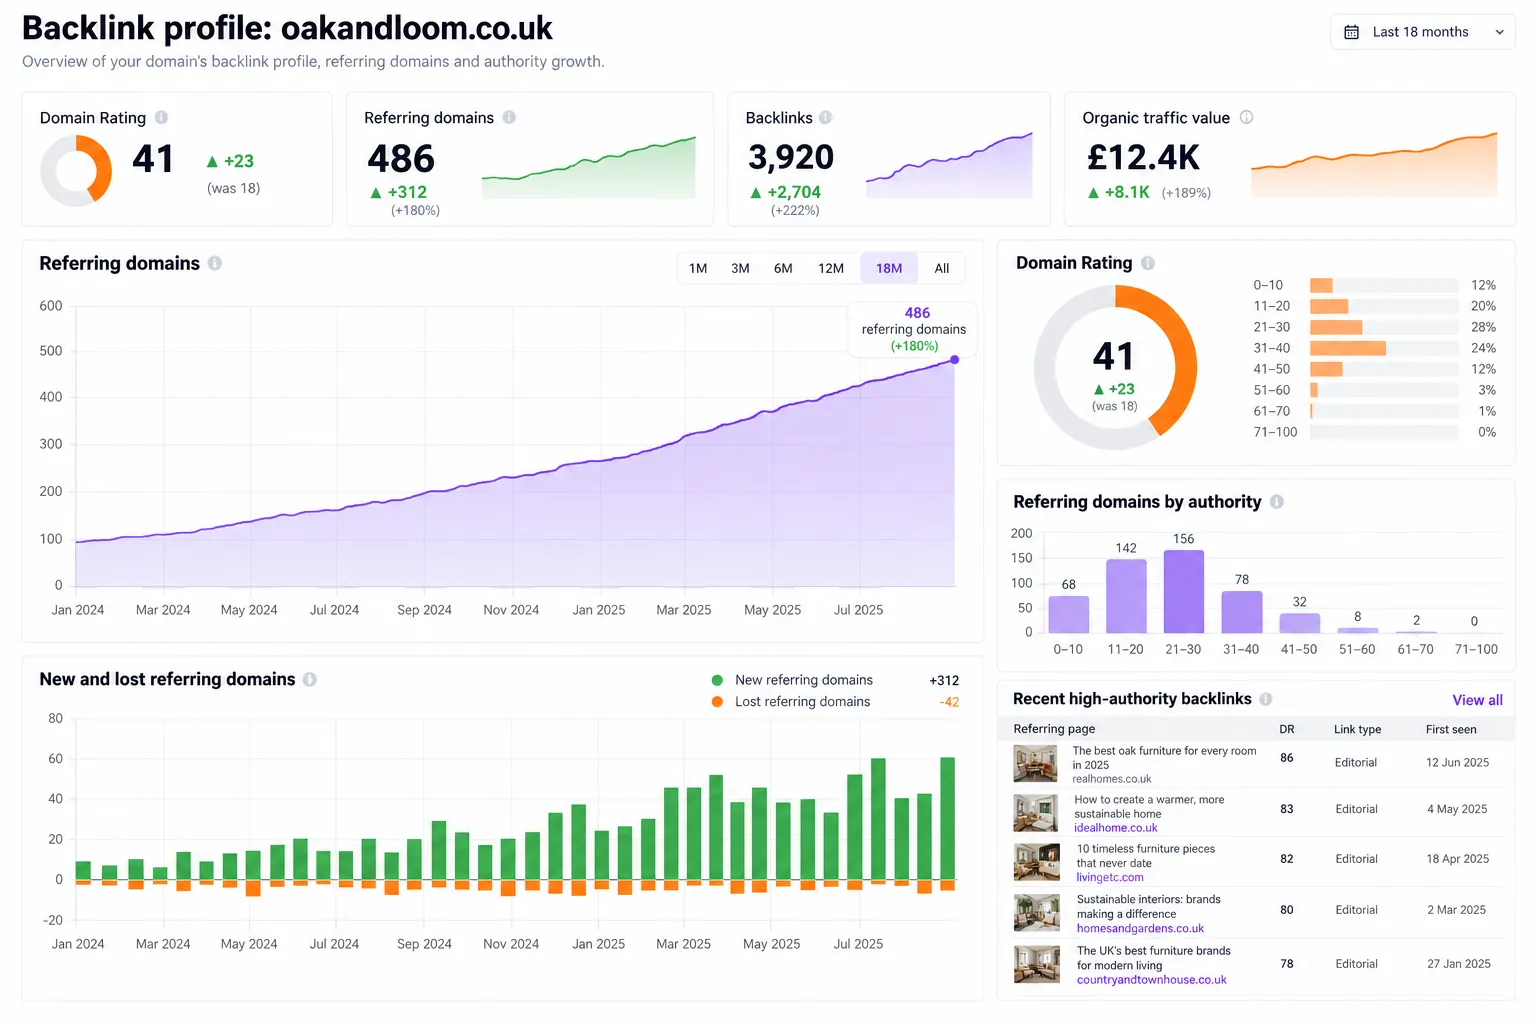Select the 18M time range

[x=889, y=268]
